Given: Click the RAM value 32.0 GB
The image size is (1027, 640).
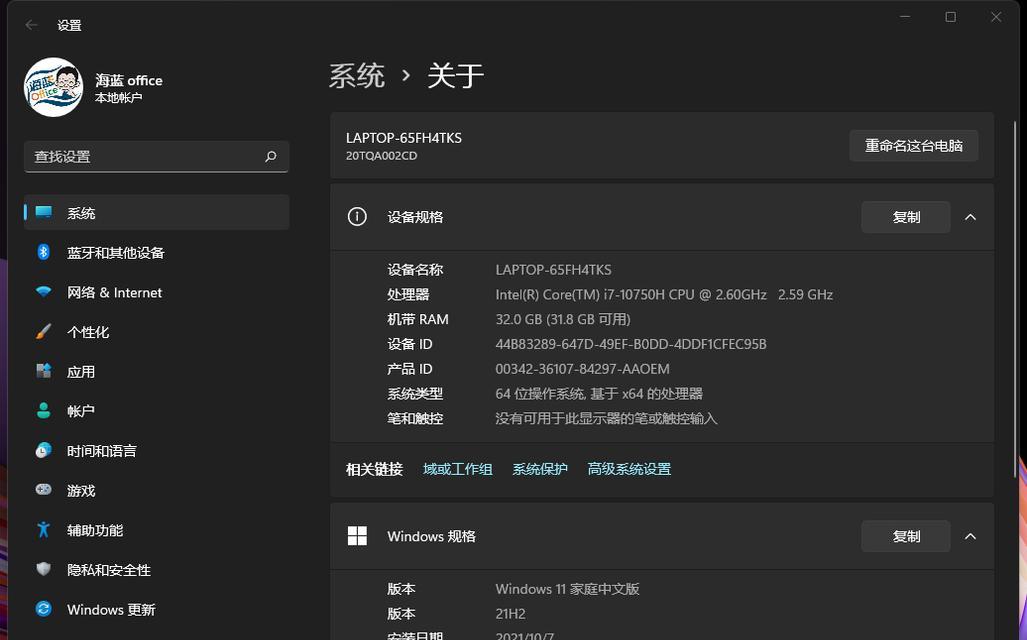Looking at the screenshot, I should [x=563, y=320].
